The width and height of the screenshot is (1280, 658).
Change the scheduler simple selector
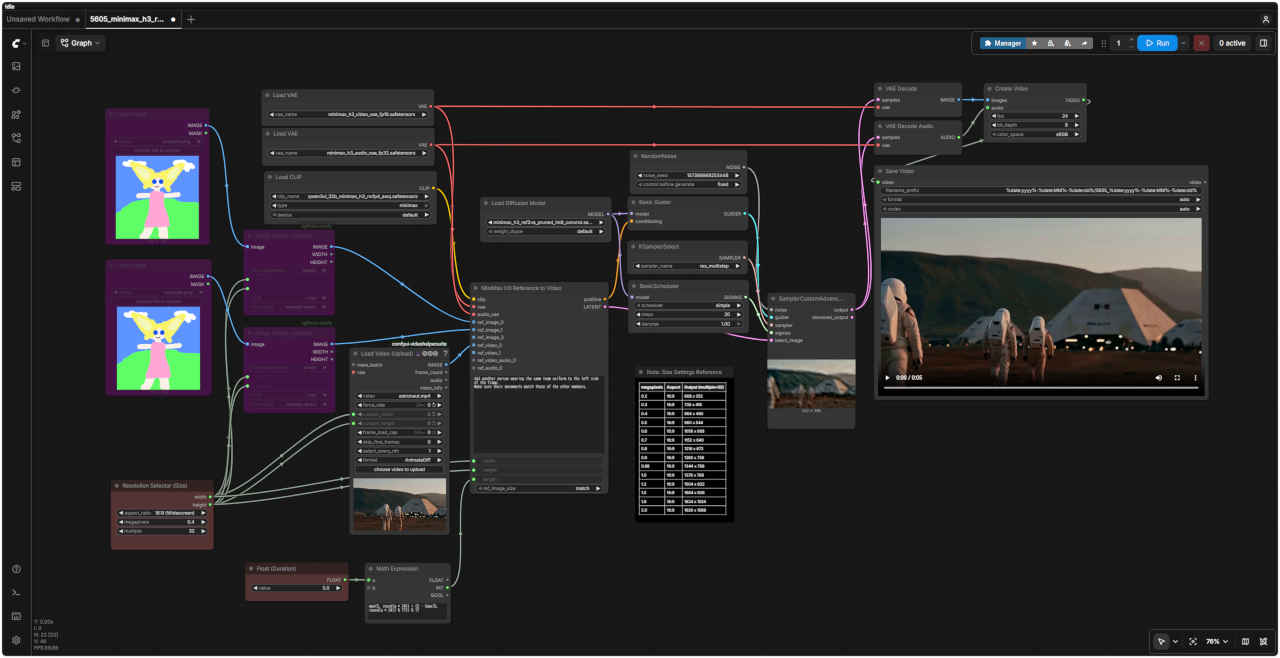[x=689, y=305]
